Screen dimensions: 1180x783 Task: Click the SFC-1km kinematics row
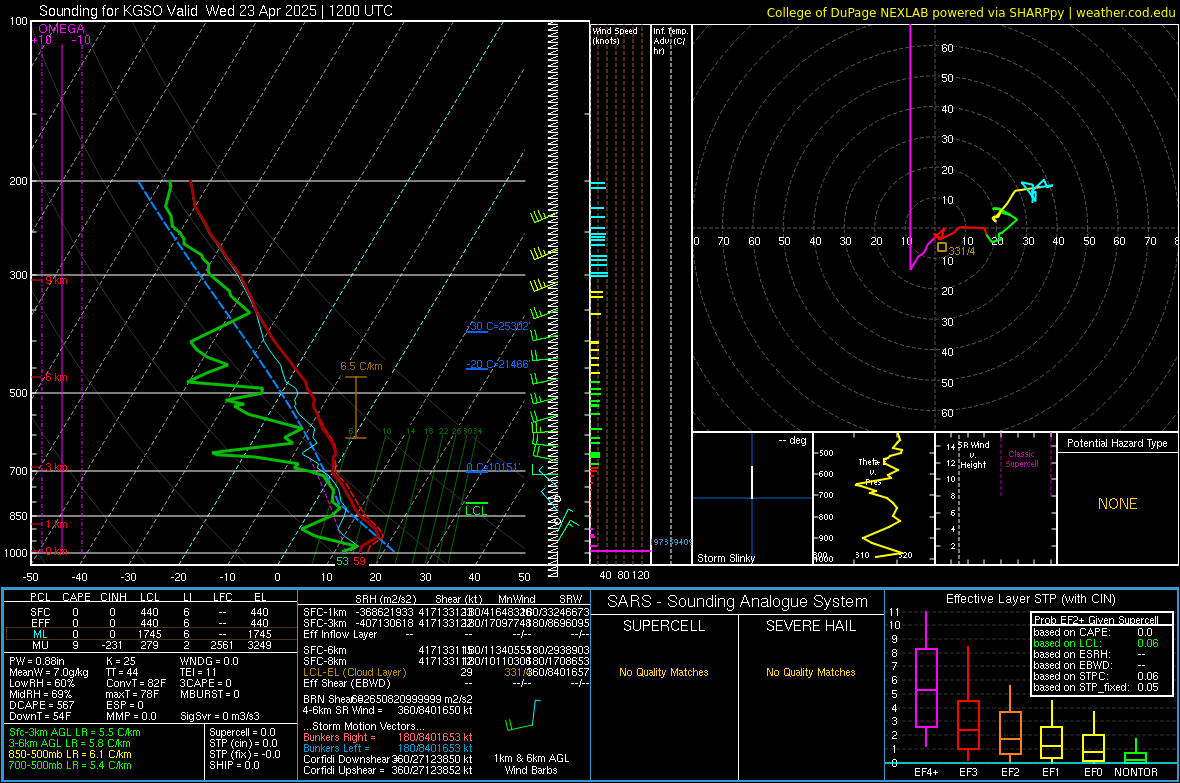click(x=446, y=612)
